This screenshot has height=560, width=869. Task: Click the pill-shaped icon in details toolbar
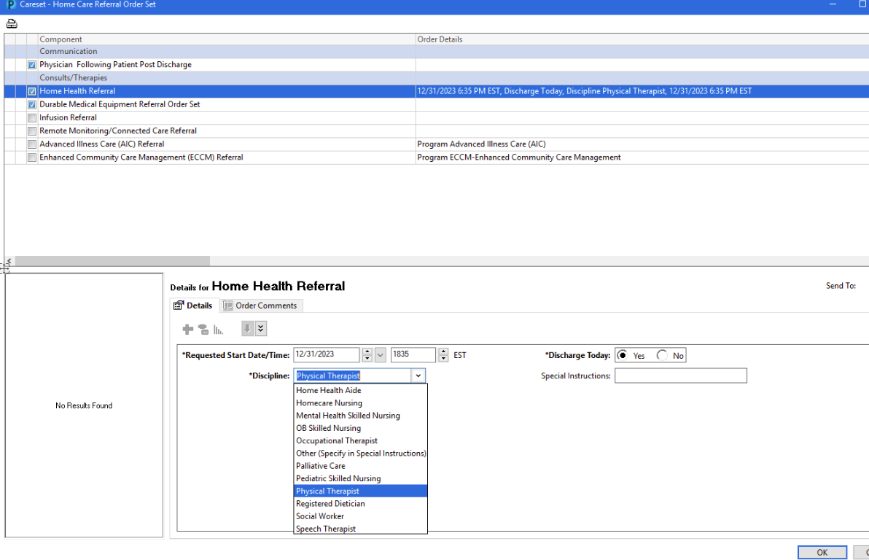[203, 329]
